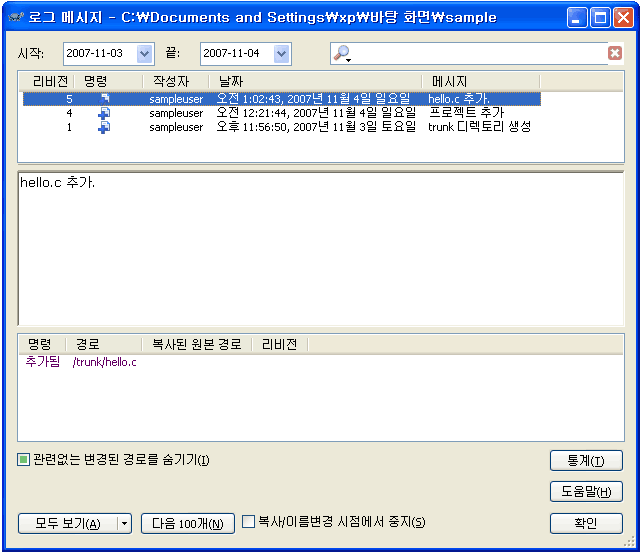This screenshot has height=553, width=641.
Task: Click the action icon for revision 5
Action: coord(104,99)
